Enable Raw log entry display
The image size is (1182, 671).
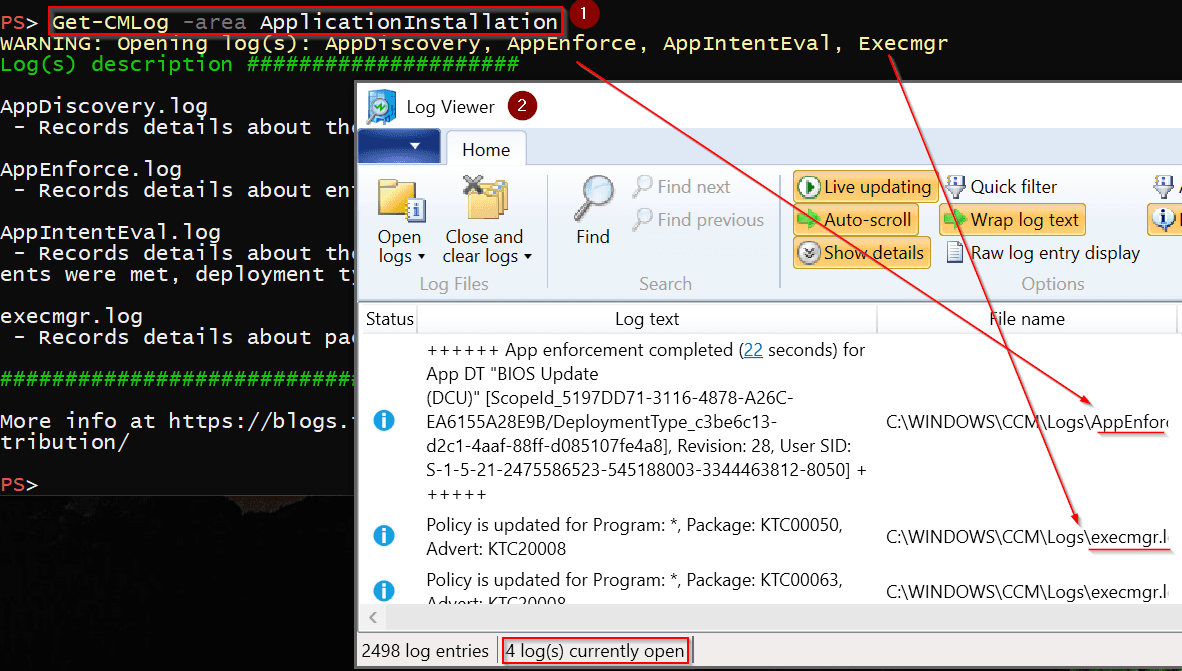pyautogui.click(x=1043, y=253)
